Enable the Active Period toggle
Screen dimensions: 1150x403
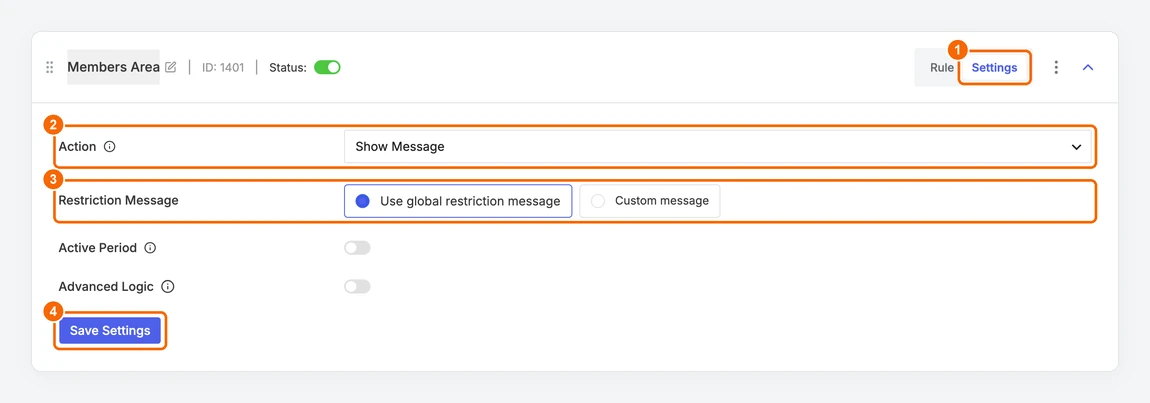pyautogui.click(x=357, y=248)
